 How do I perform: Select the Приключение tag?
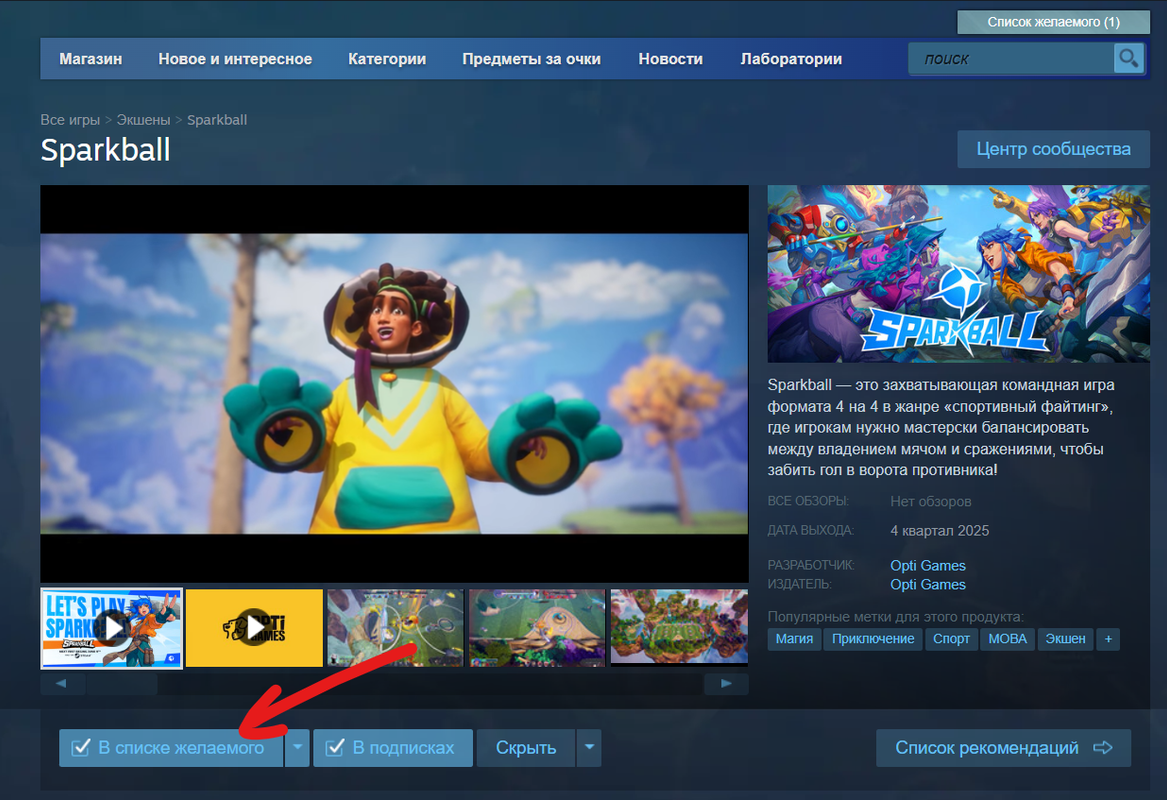(873, 639)
